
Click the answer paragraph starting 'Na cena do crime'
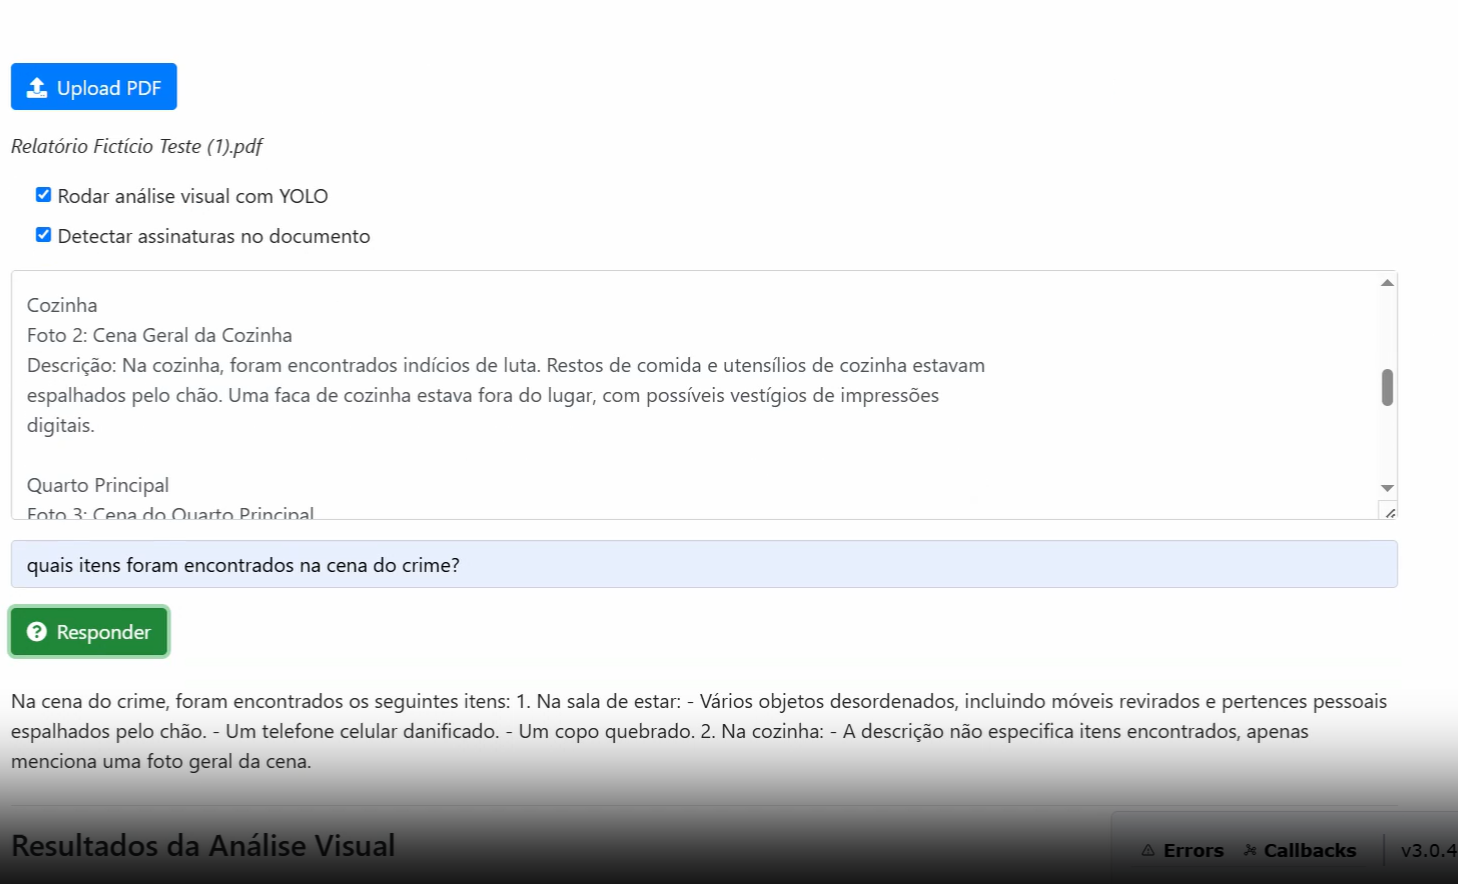click(699, 731)
